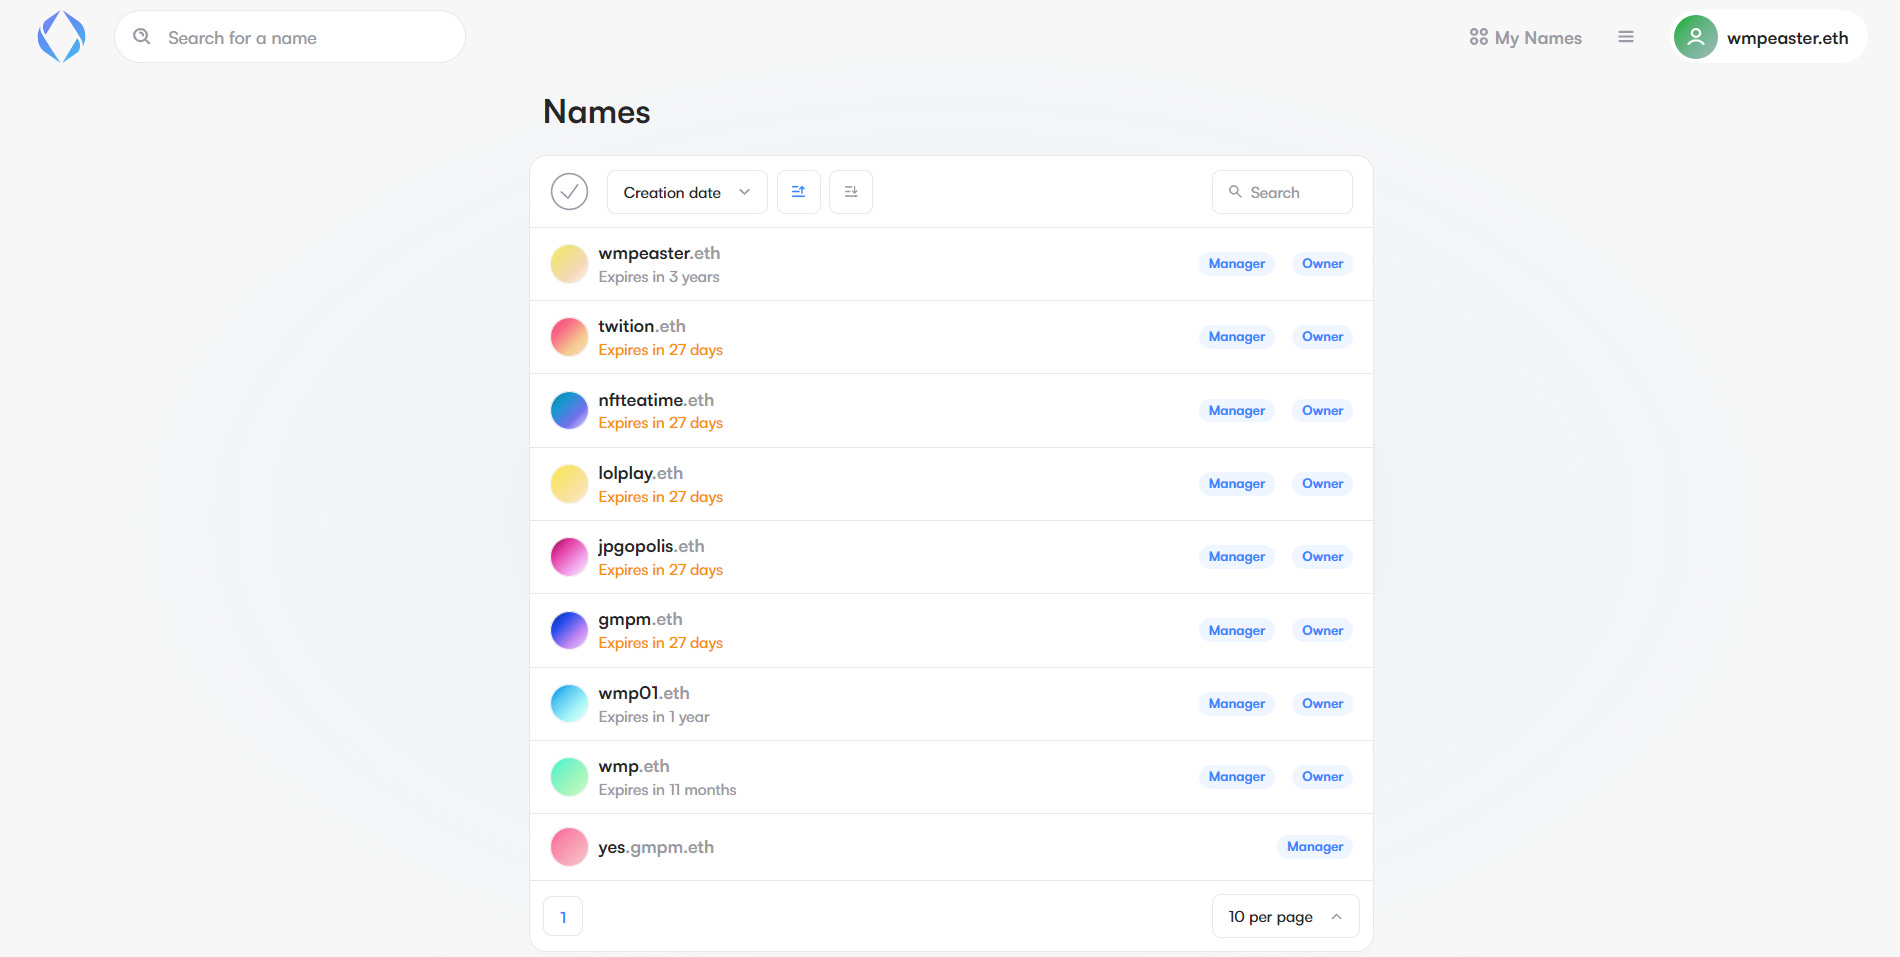Open the Creation date sort dropdown

[686, 191]
